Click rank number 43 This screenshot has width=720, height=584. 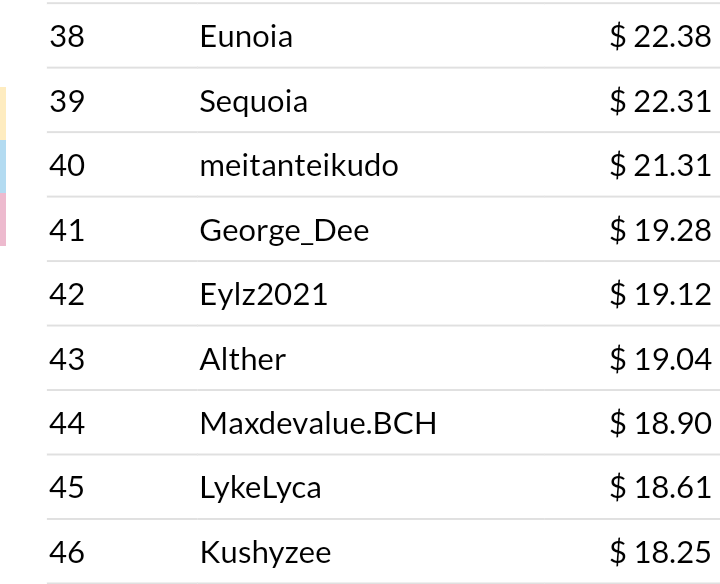[67, 359]
